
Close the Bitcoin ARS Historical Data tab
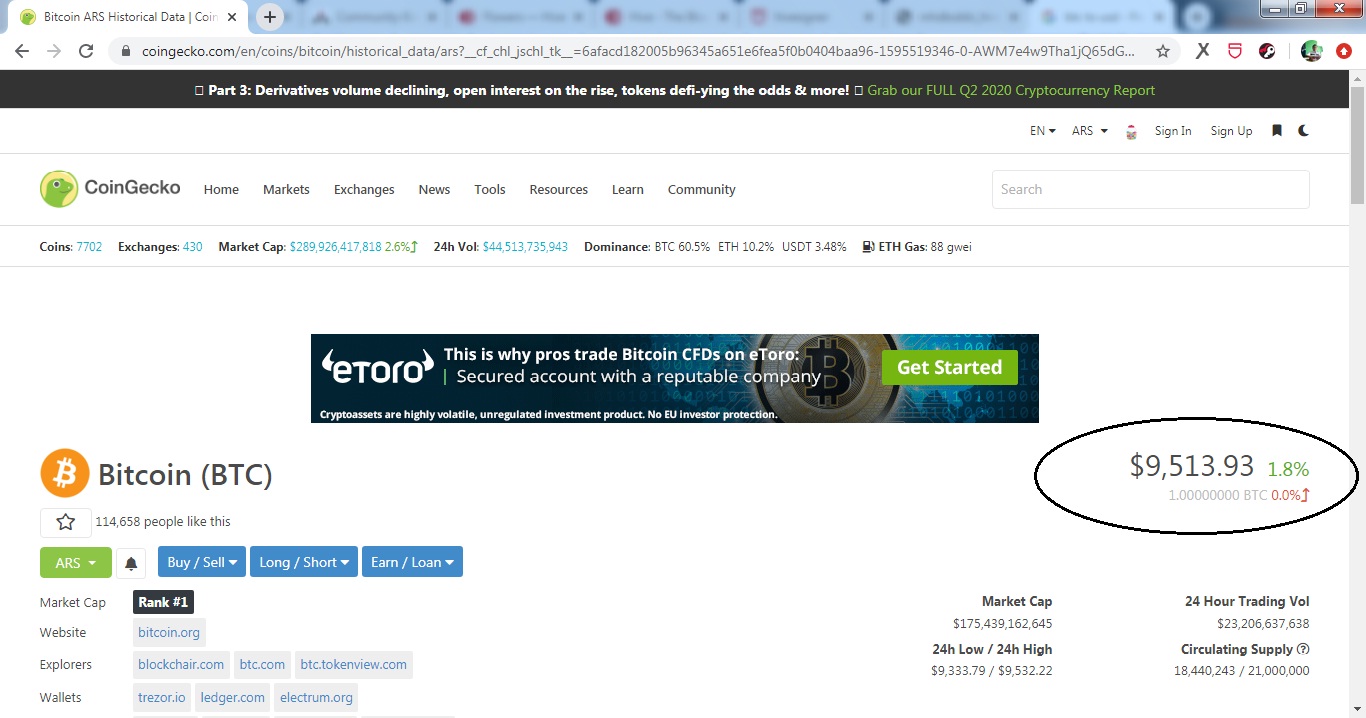coord(231,17)
